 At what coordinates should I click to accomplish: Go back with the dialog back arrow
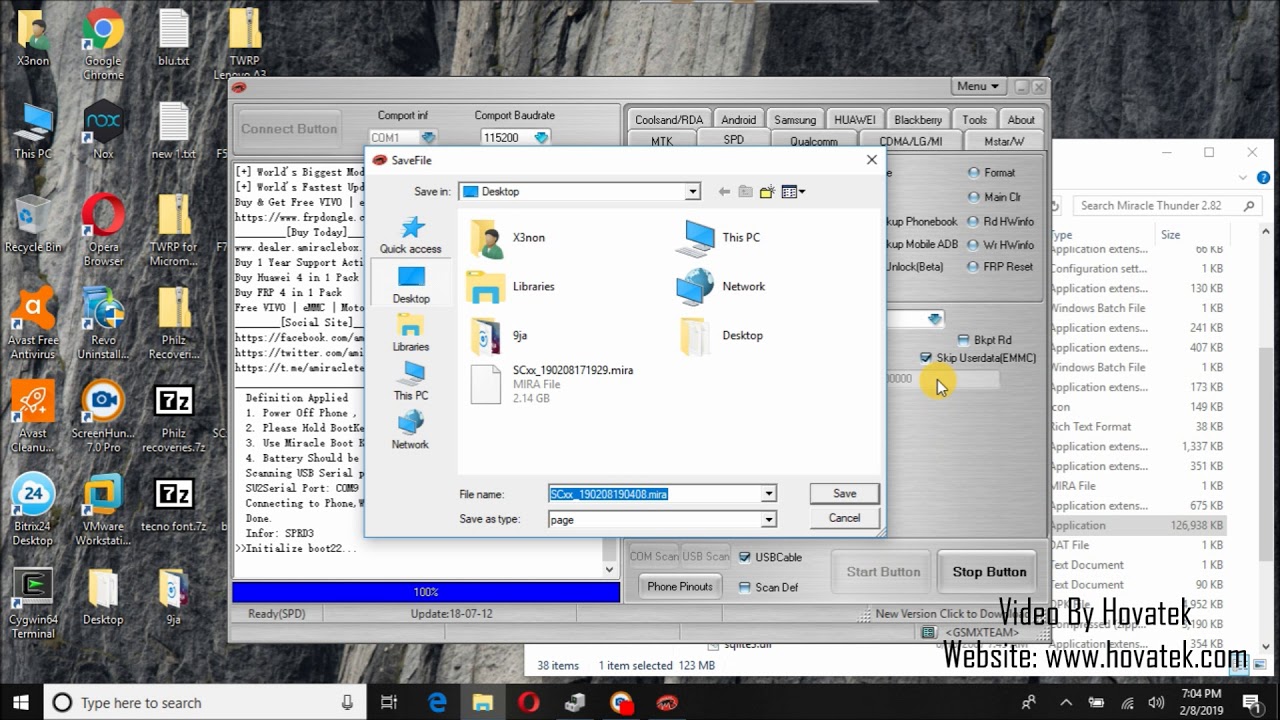pos(724,192)
